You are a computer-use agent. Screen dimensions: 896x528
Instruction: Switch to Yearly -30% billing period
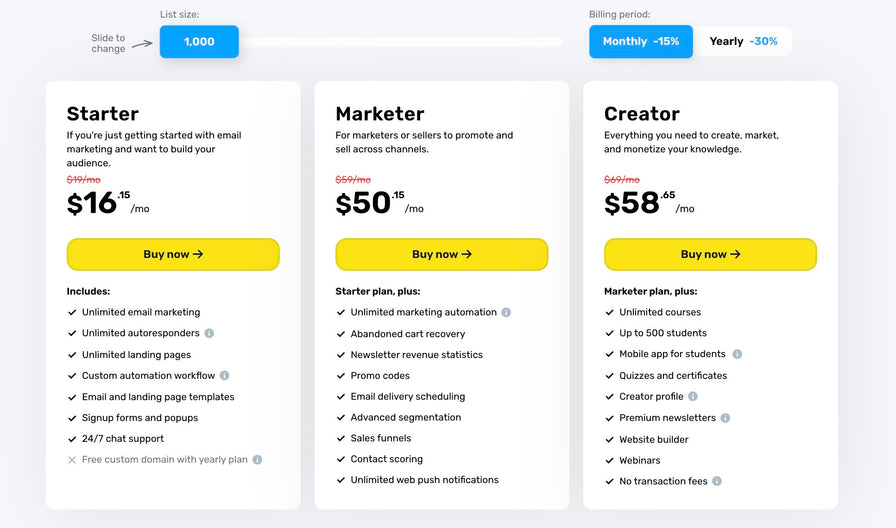(743, 42)
